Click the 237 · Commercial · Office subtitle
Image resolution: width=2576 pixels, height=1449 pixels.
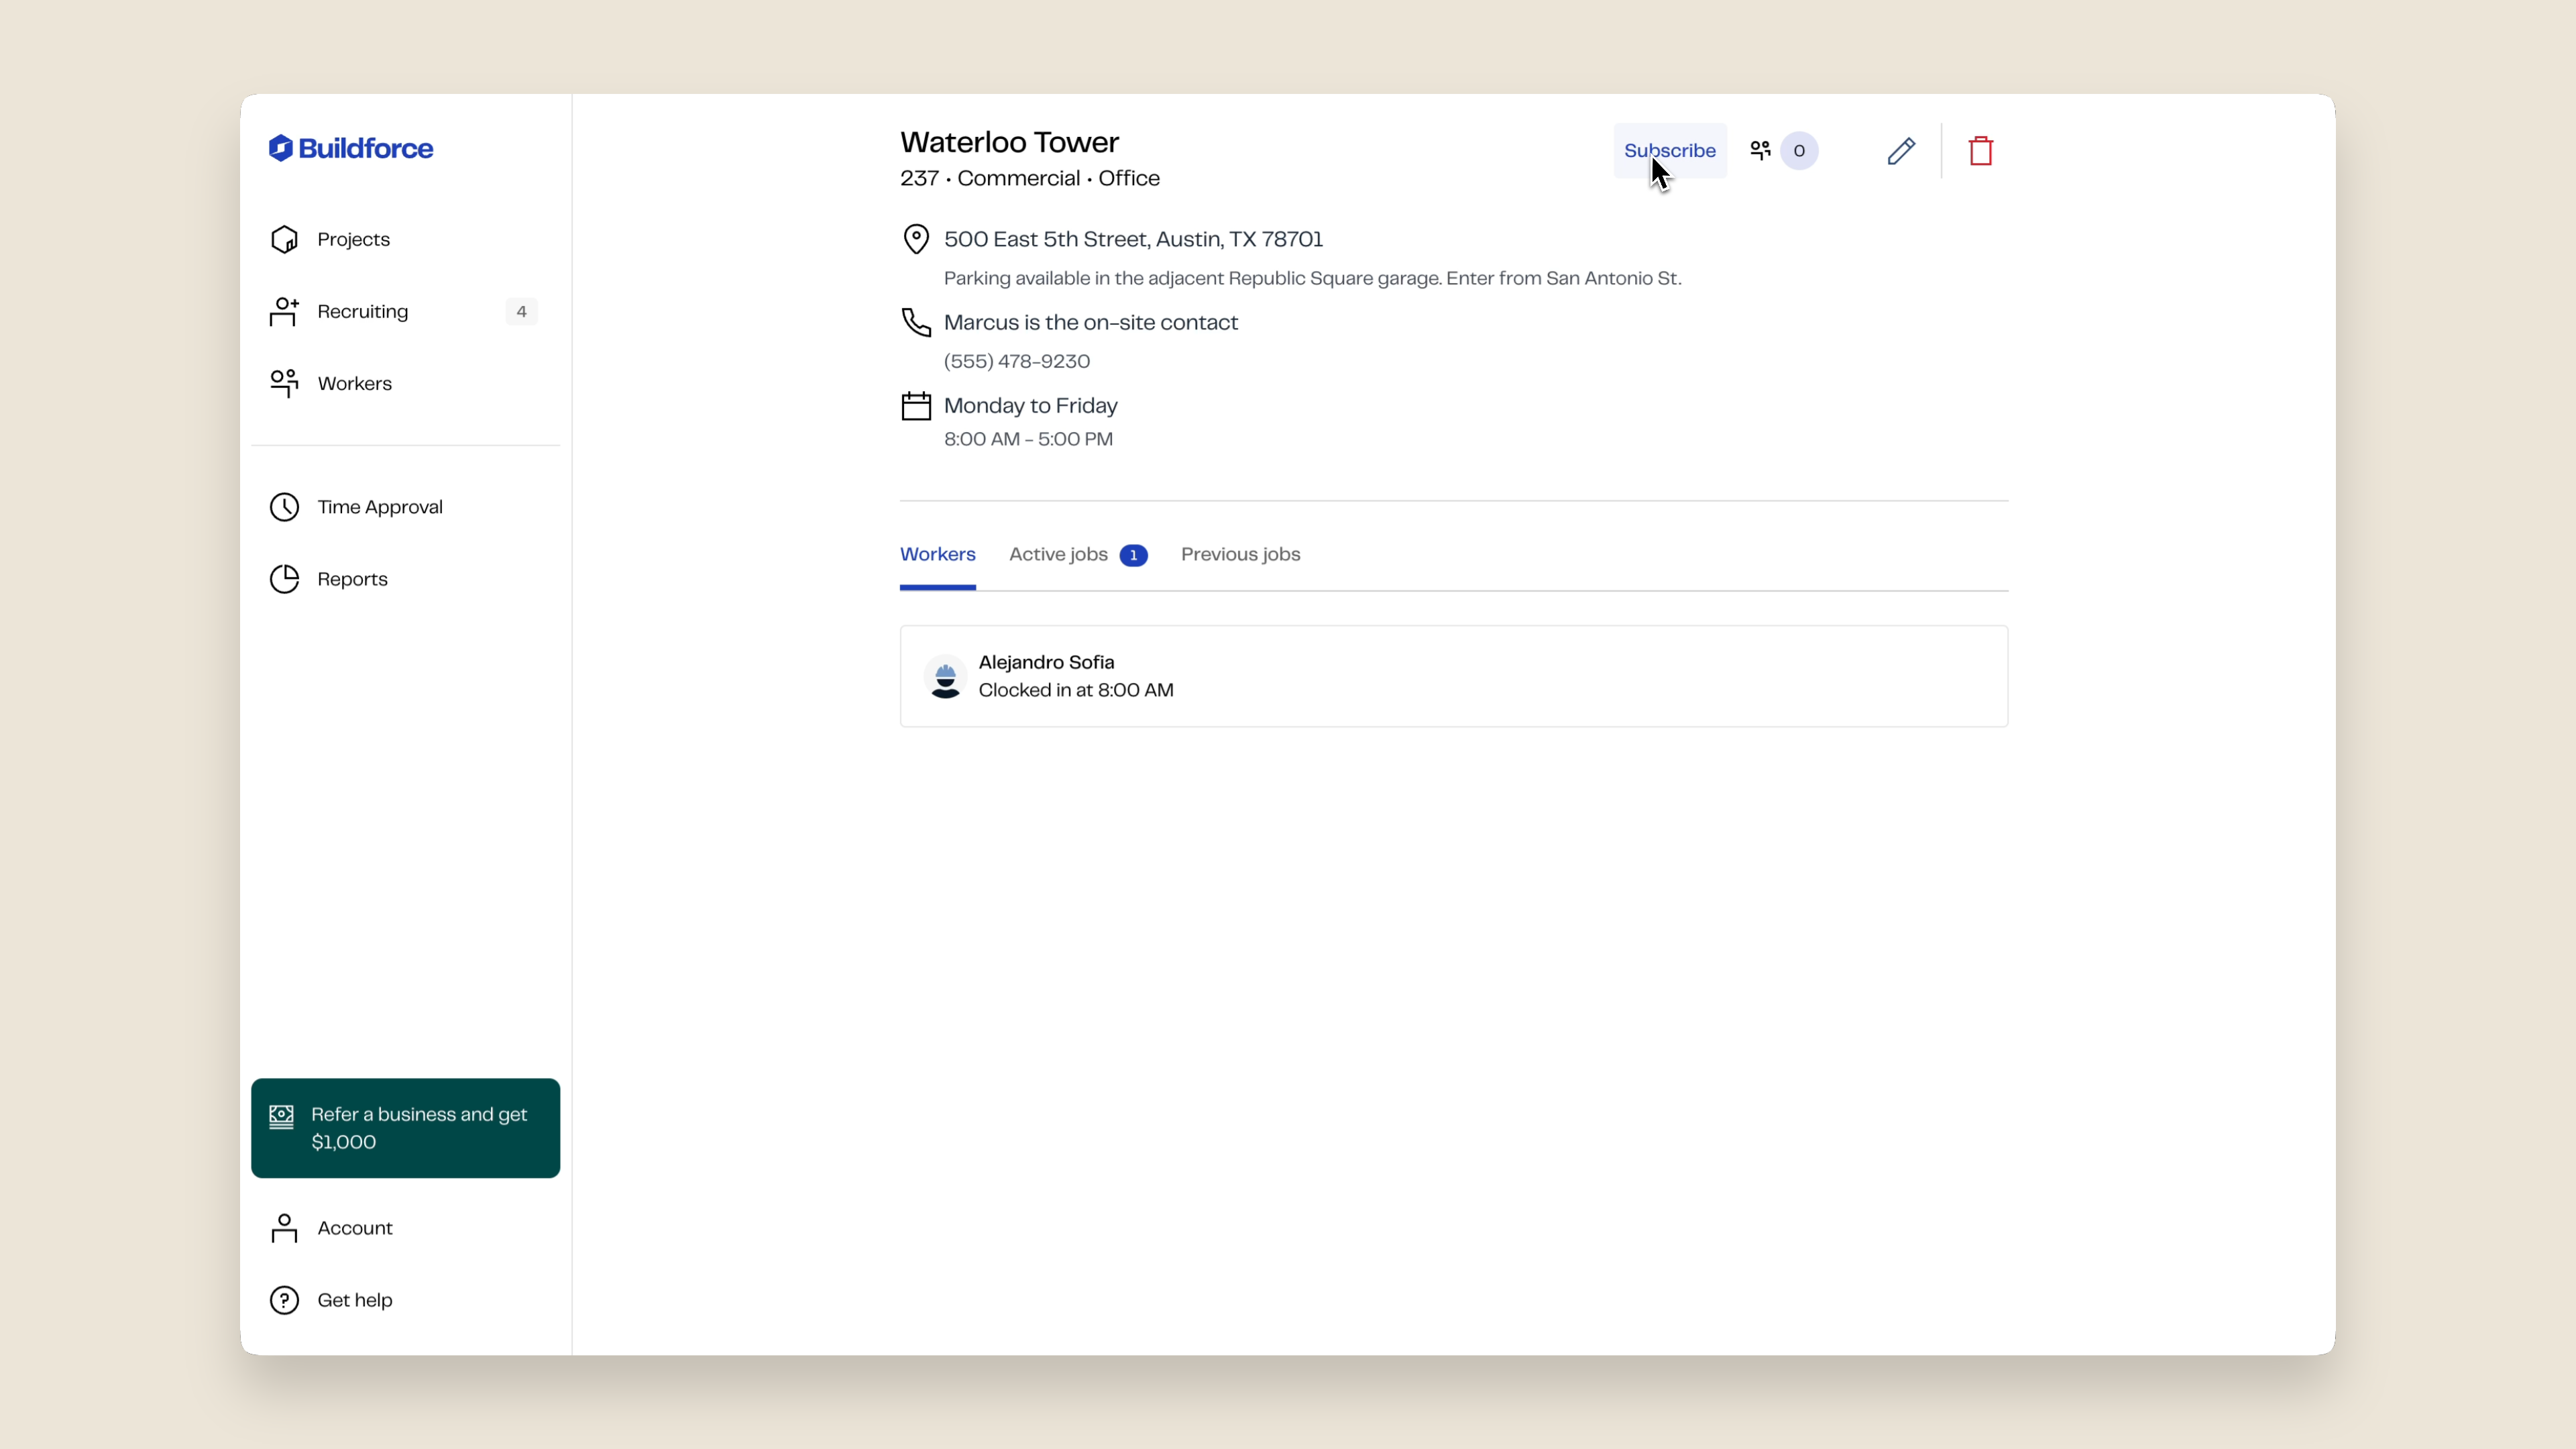click(x=1030, y=178)
